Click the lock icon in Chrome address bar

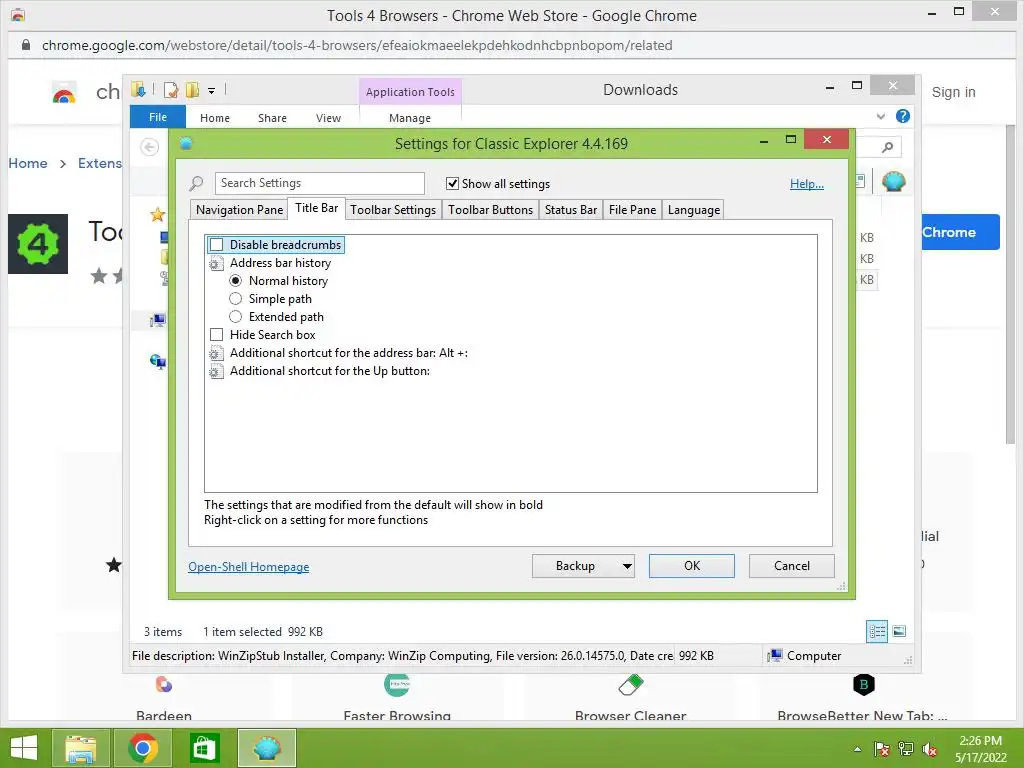(26, 45)
